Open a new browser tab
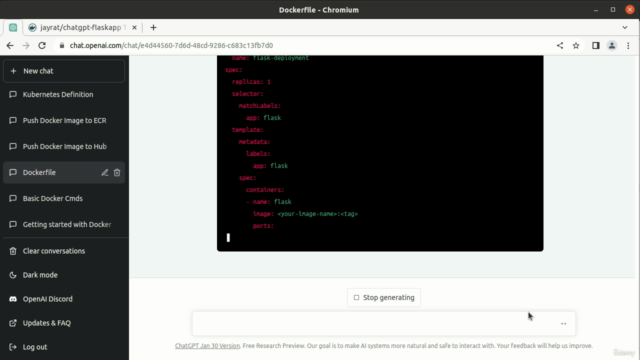 click(x=153, y=28)
